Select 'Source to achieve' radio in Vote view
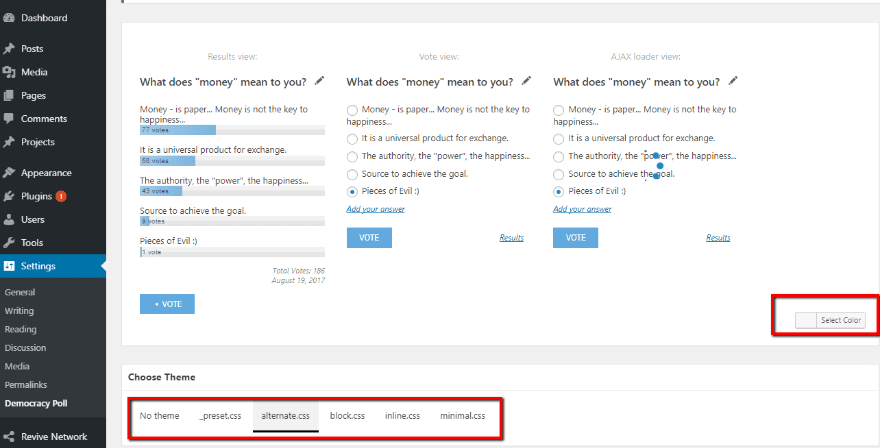Screen dimensions: 880x448 pyautogui.click(x=352, y=175)
